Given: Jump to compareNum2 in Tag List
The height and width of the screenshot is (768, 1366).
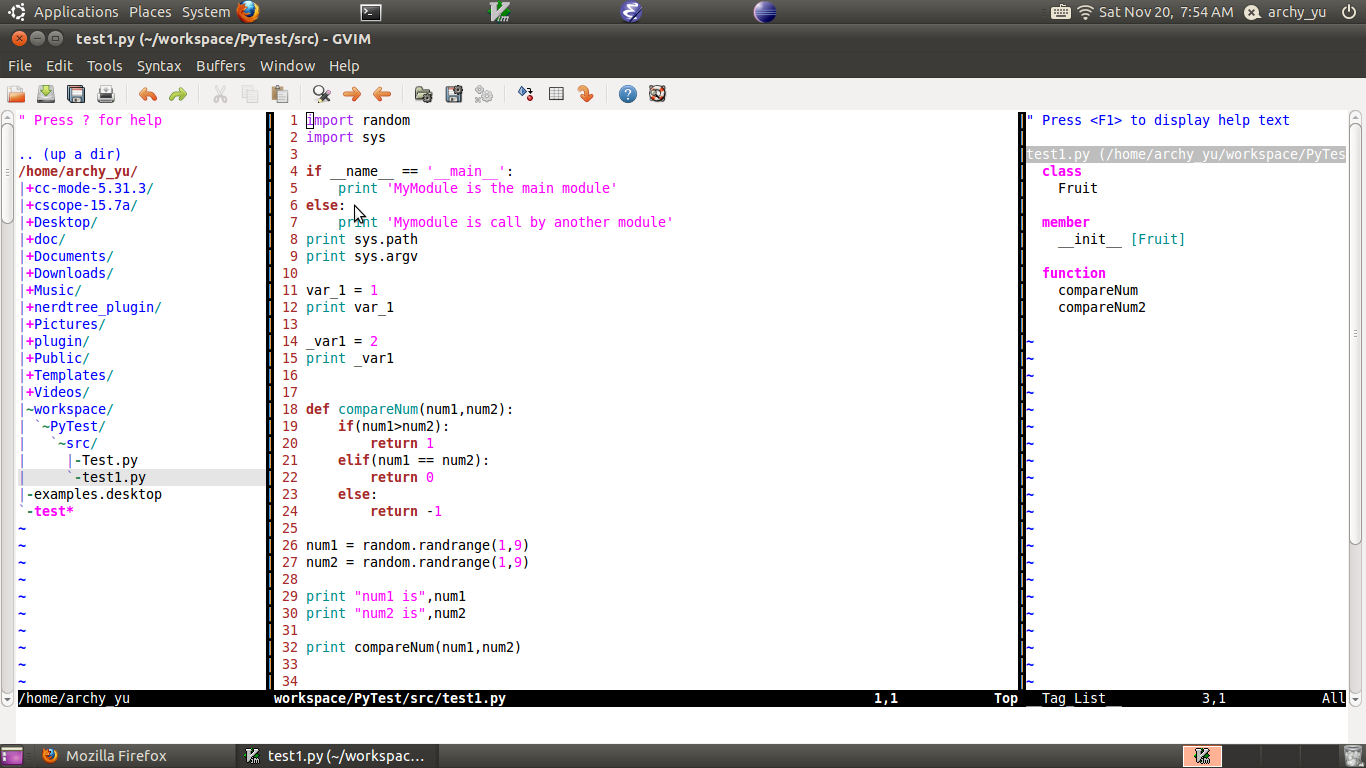Looking at the screenshot, I should point(1101,307).
